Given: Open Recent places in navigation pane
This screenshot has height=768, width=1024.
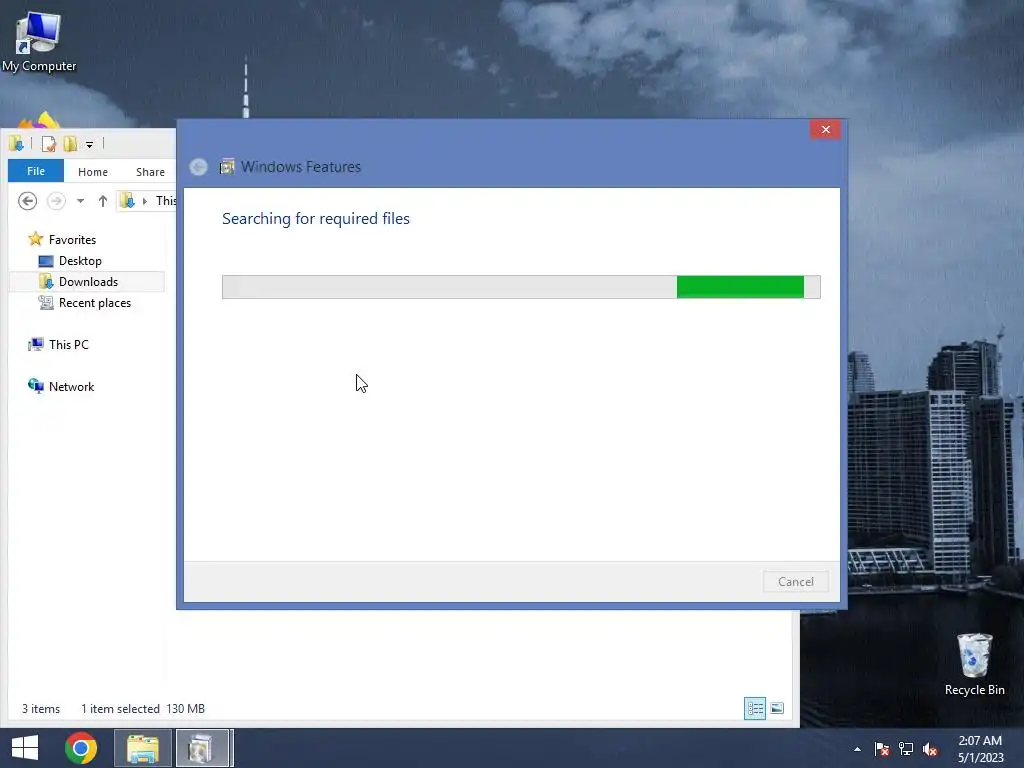Looking at the screenshot, I should [x=85, y=303].
